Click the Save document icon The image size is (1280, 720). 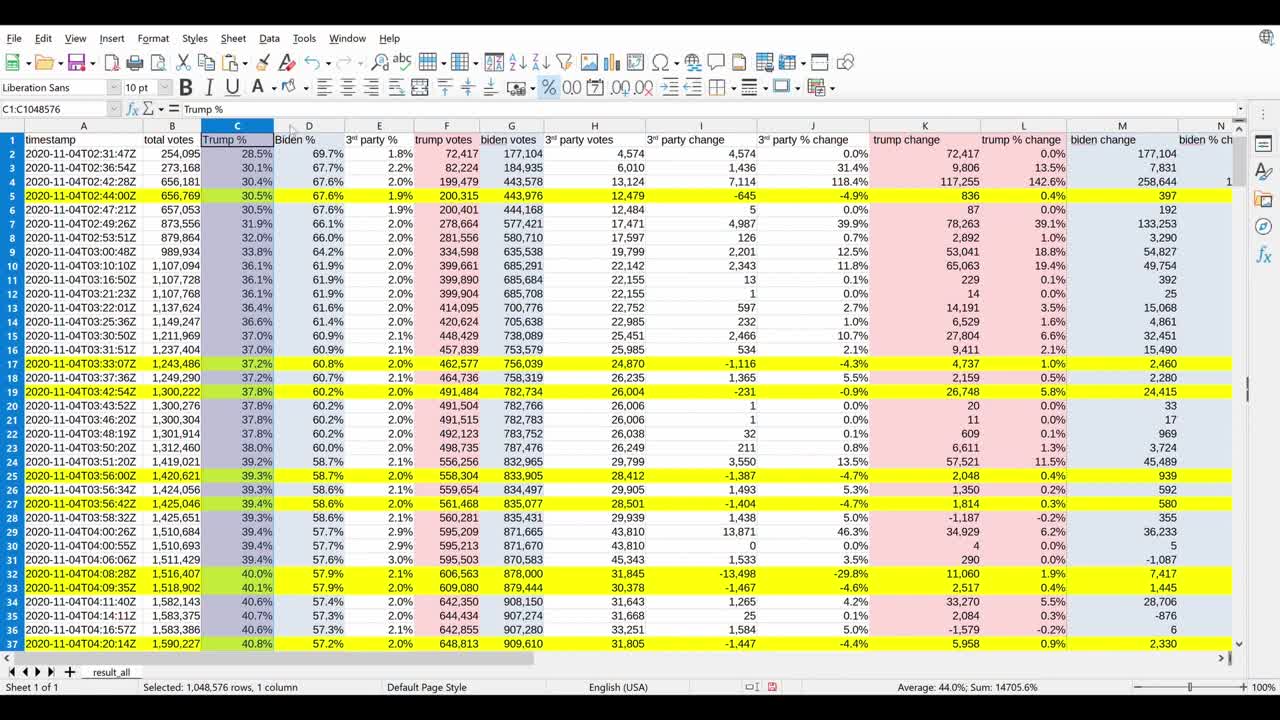point(76,63)
